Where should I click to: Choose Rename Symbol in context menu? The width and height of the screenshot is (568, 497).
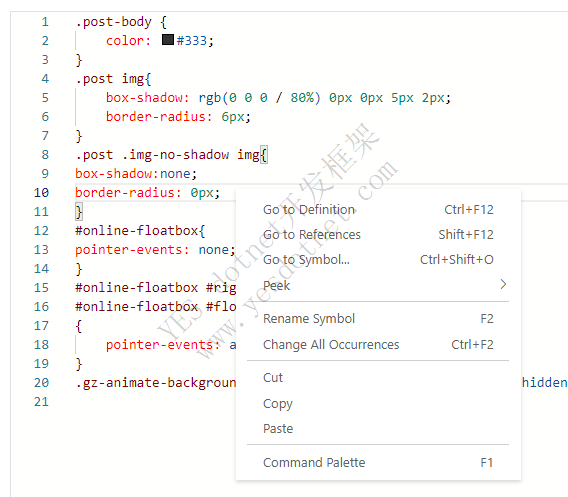(x=378, y=319)
